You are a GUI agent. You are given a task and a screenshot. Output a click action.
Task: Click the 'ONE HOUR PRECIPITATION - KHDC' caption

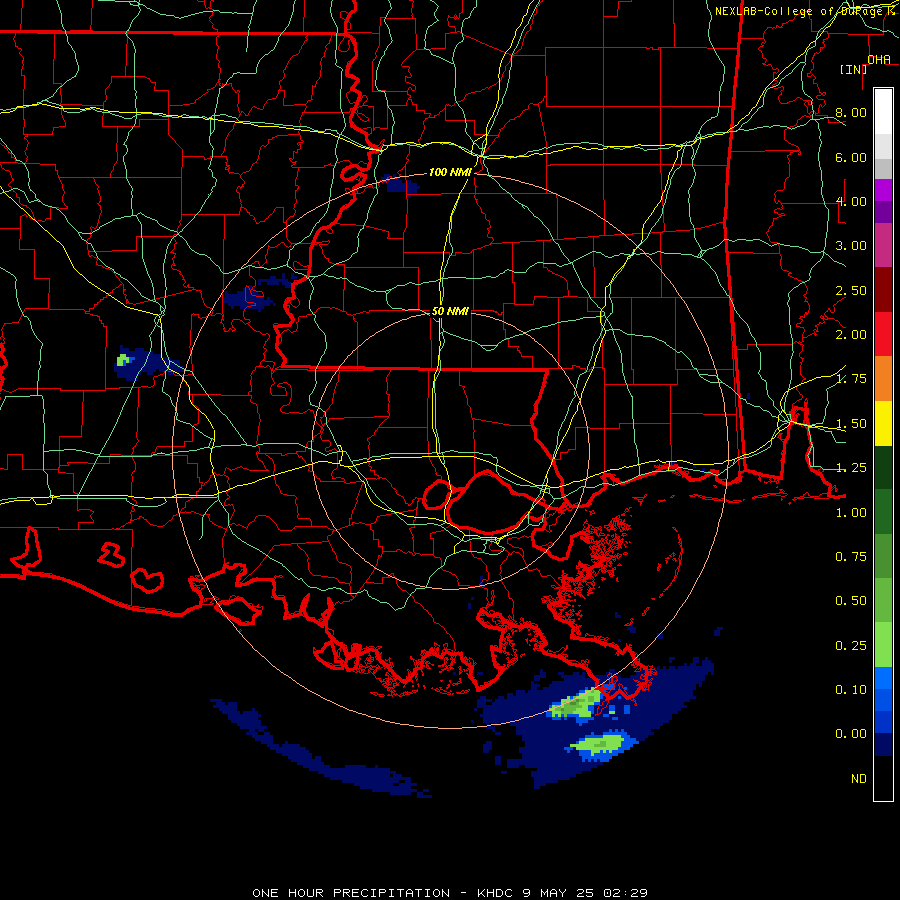[x=385, y=893]
